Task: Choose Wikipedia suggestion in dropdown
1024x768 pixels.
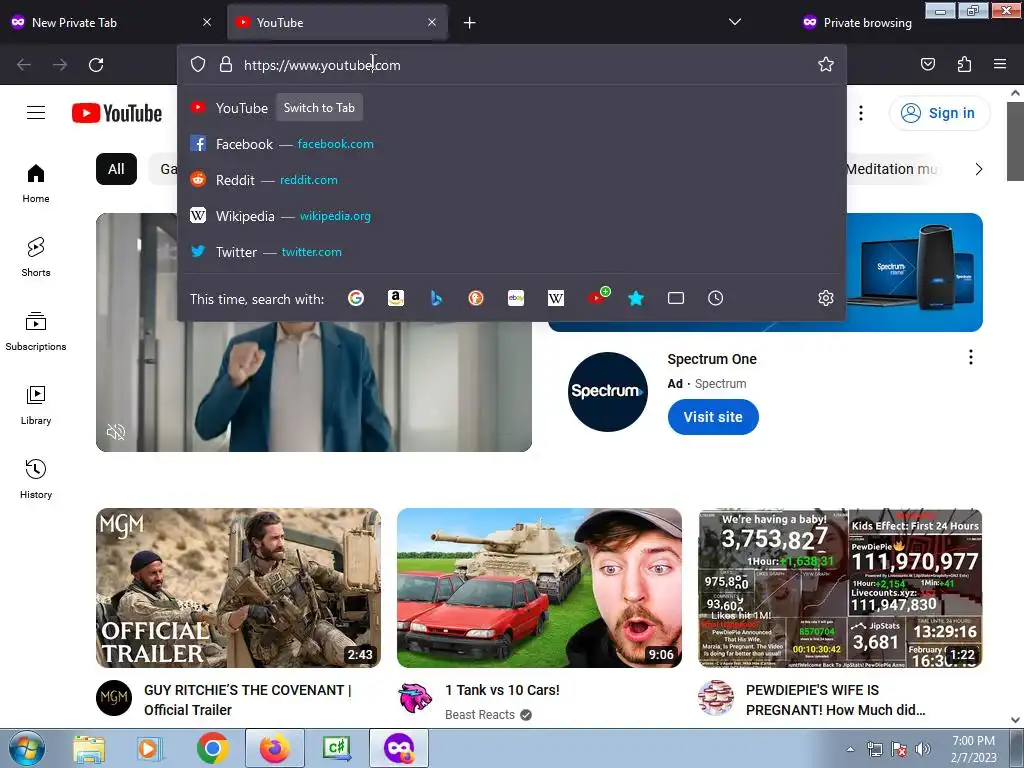Action: click(x=511, y=216)
